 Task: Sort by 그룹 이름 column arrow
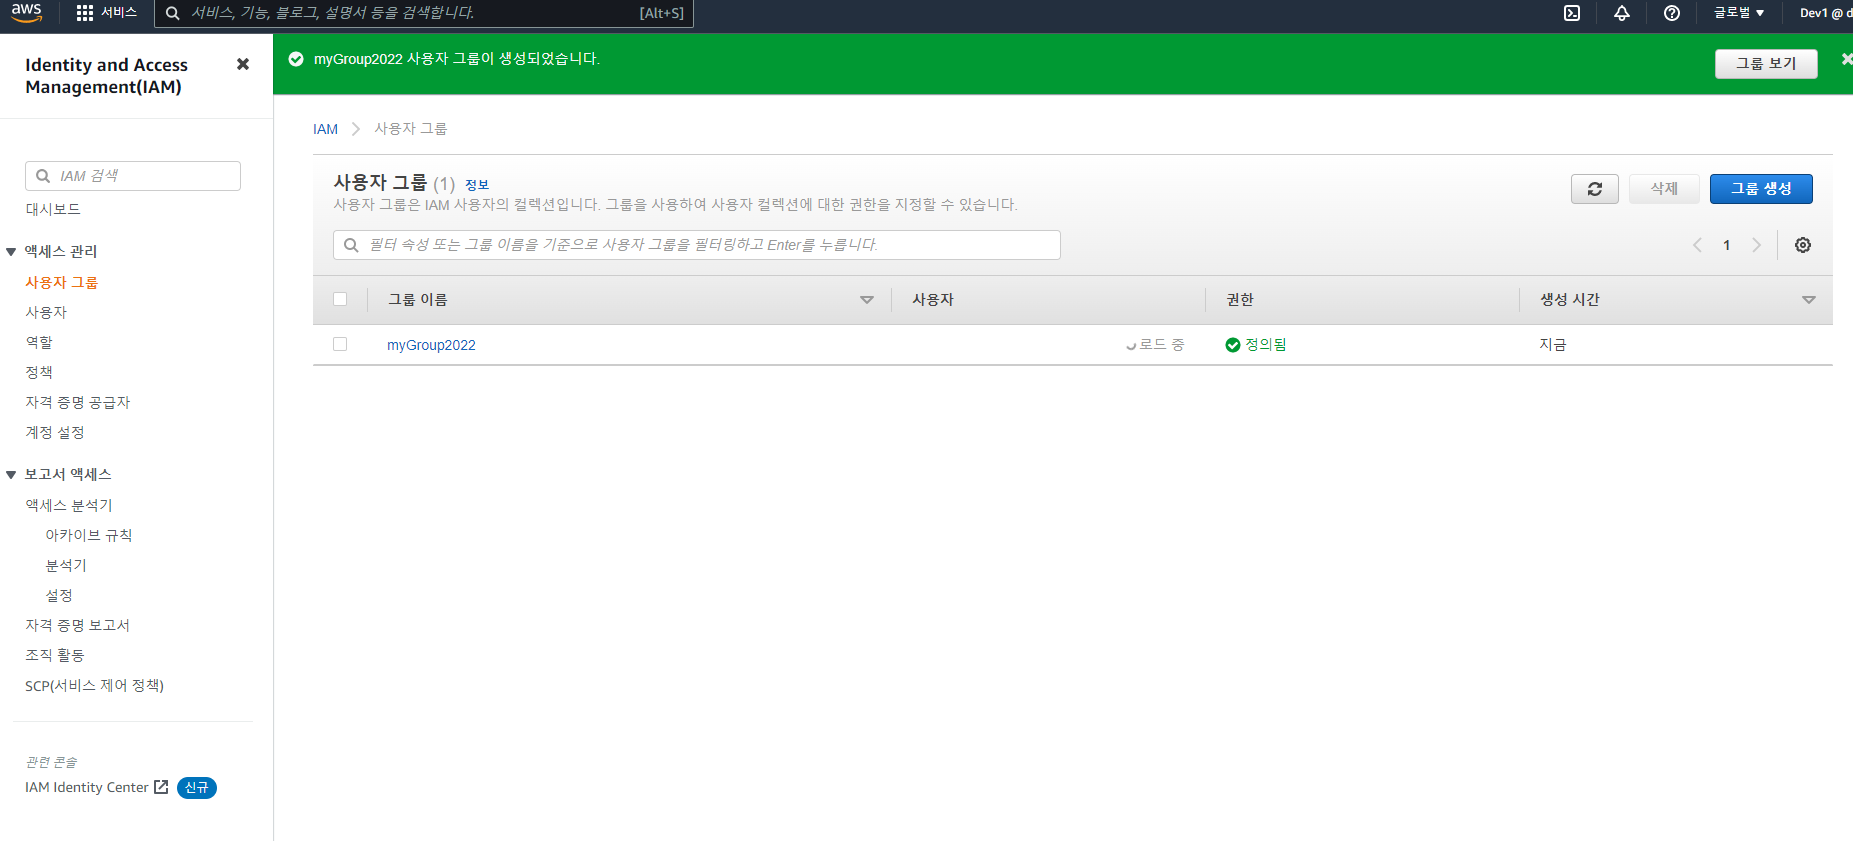[x=867, y=300]
